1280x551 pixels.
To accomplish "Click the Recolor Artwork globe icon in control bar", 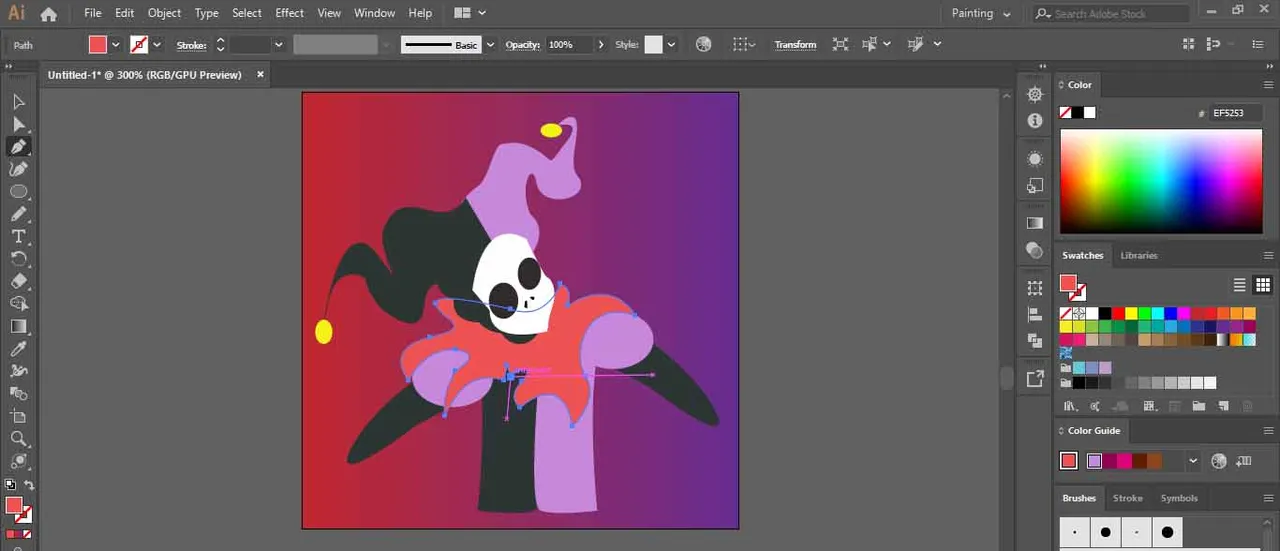I will [x=703, y=45].
